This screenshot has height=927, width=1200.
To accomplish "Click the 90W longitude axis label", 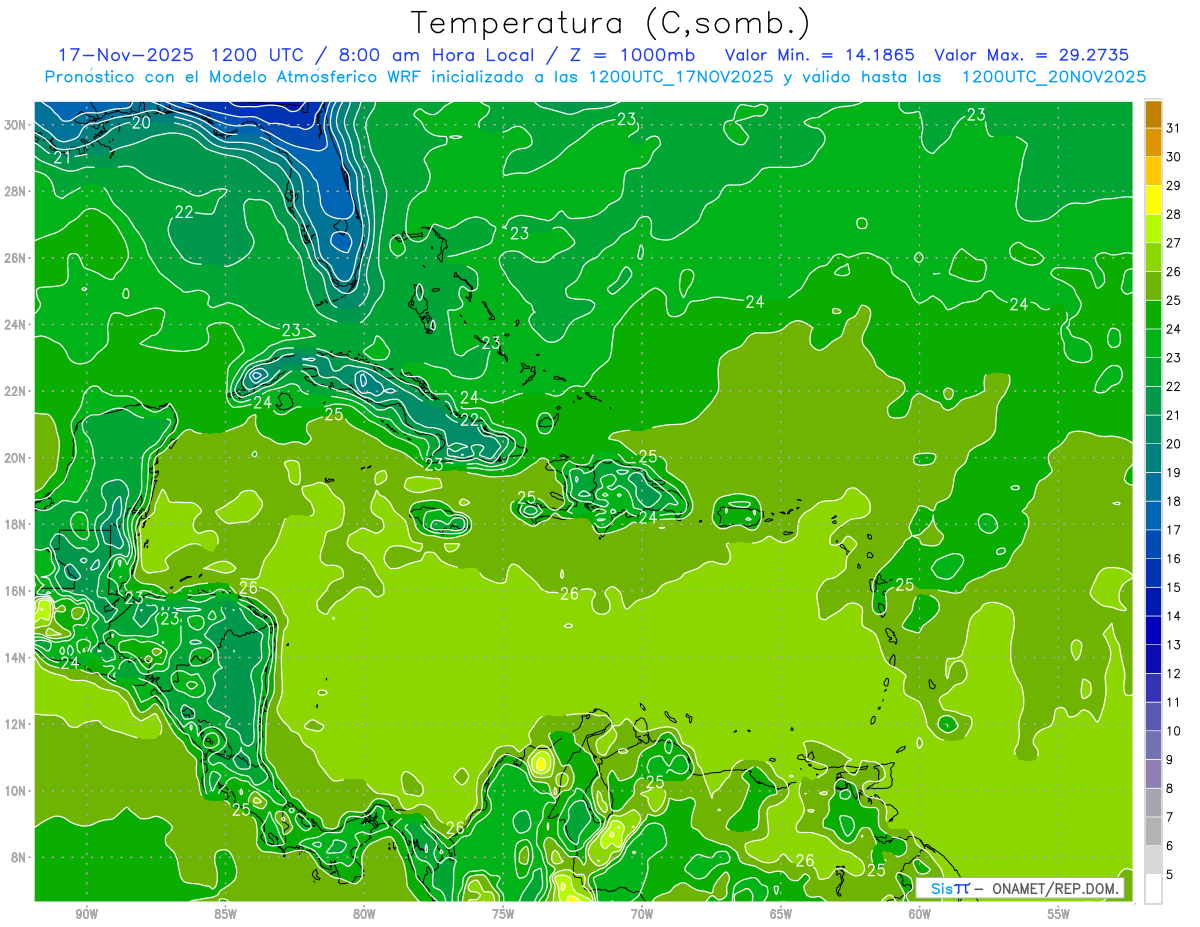I will (x=87, y=913).
